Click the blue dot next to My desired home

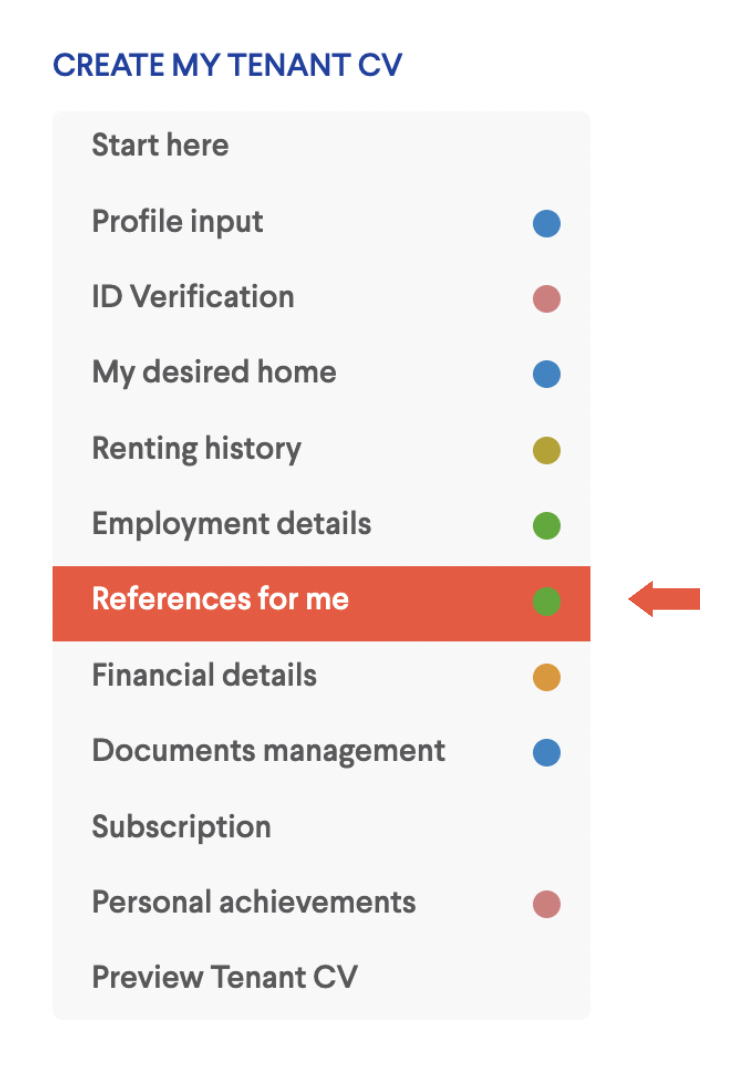(546, 374)
